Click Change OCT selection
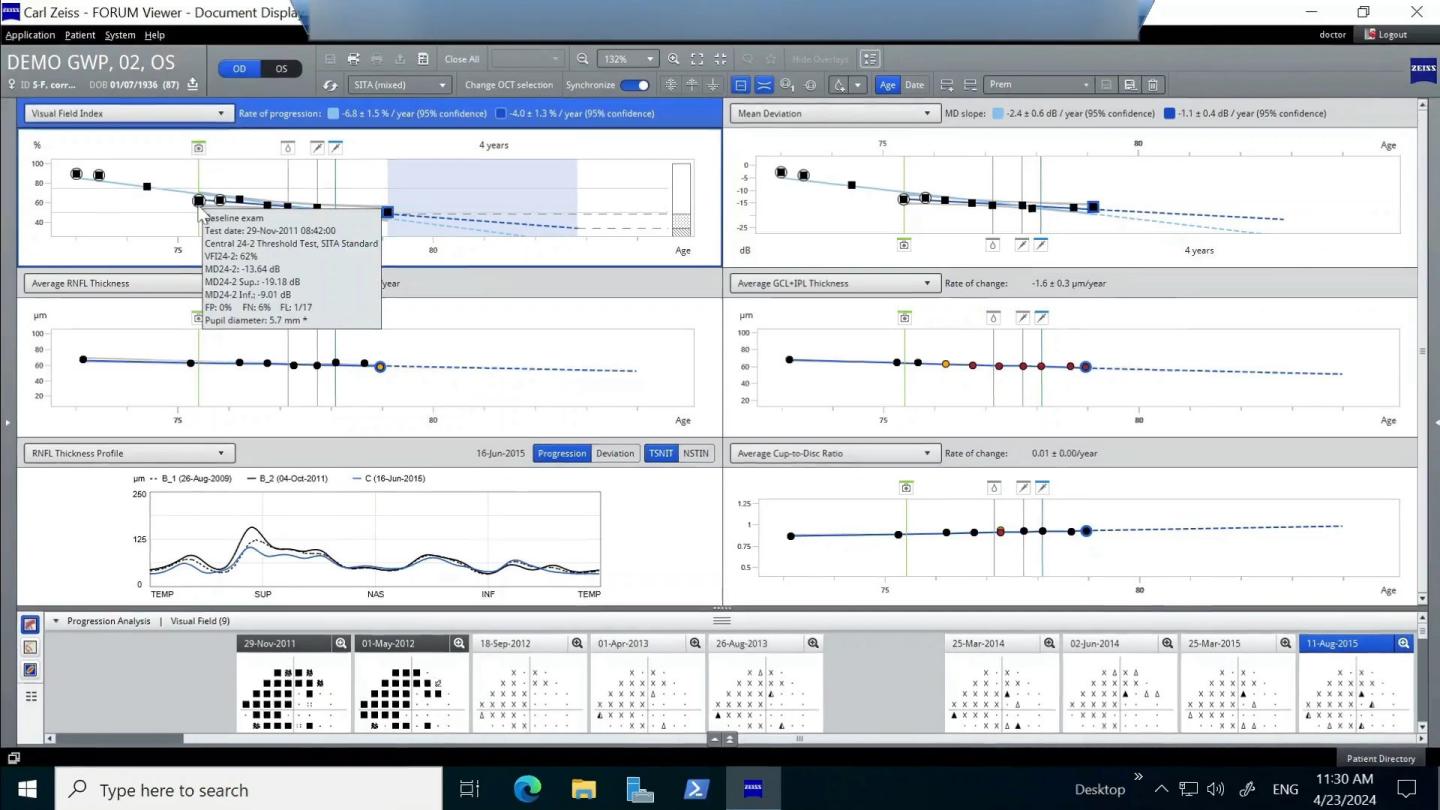Screen dimensions: 1440x810 (x=508, y=84)
